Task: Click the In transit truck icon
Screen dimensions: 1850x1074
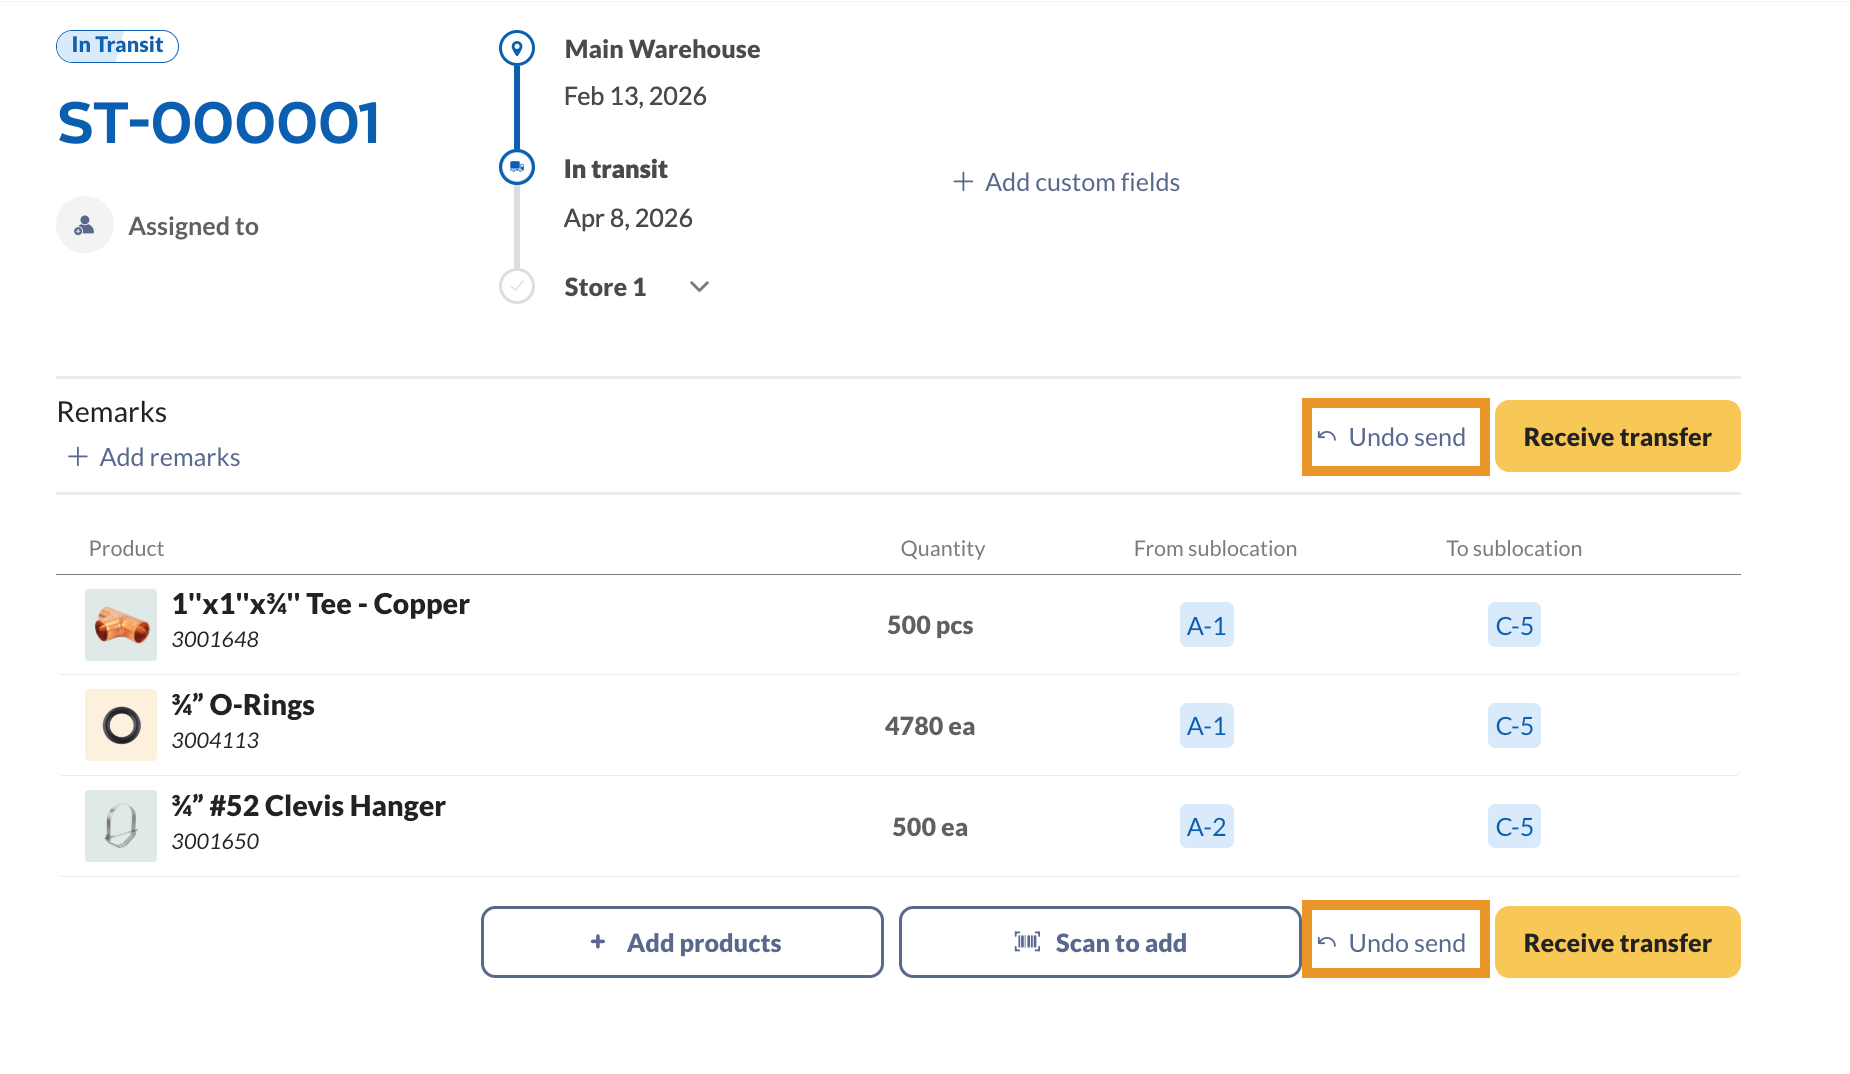Action: [516, 167]
